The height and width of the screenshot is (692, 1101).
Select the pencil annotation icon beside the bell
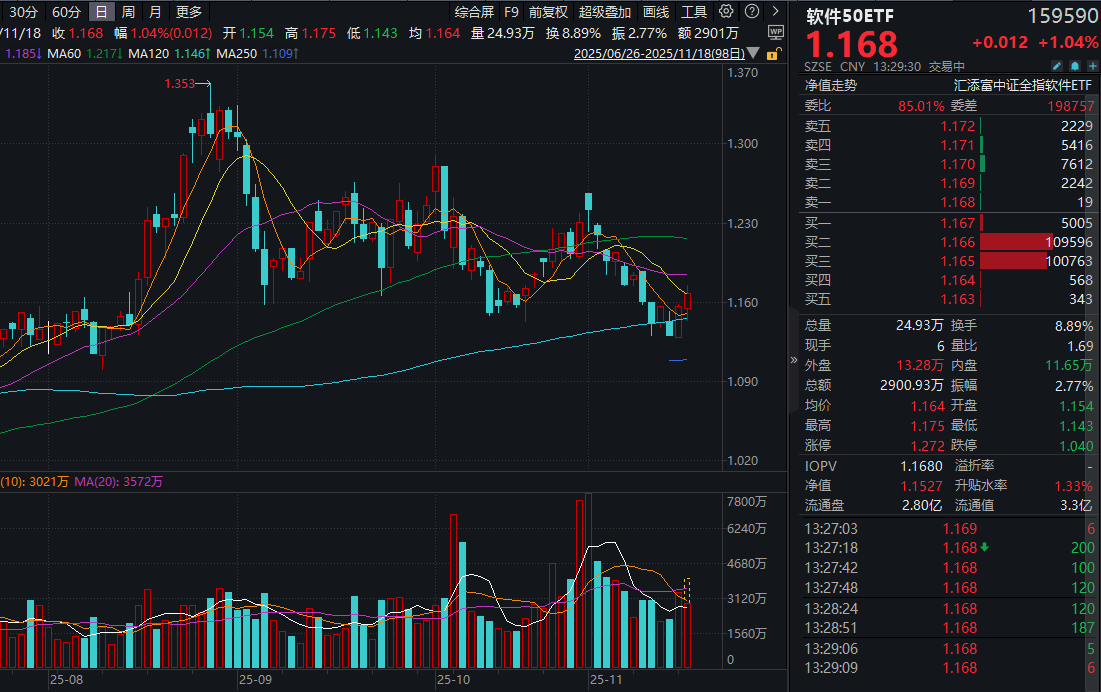coord(1056,65)
